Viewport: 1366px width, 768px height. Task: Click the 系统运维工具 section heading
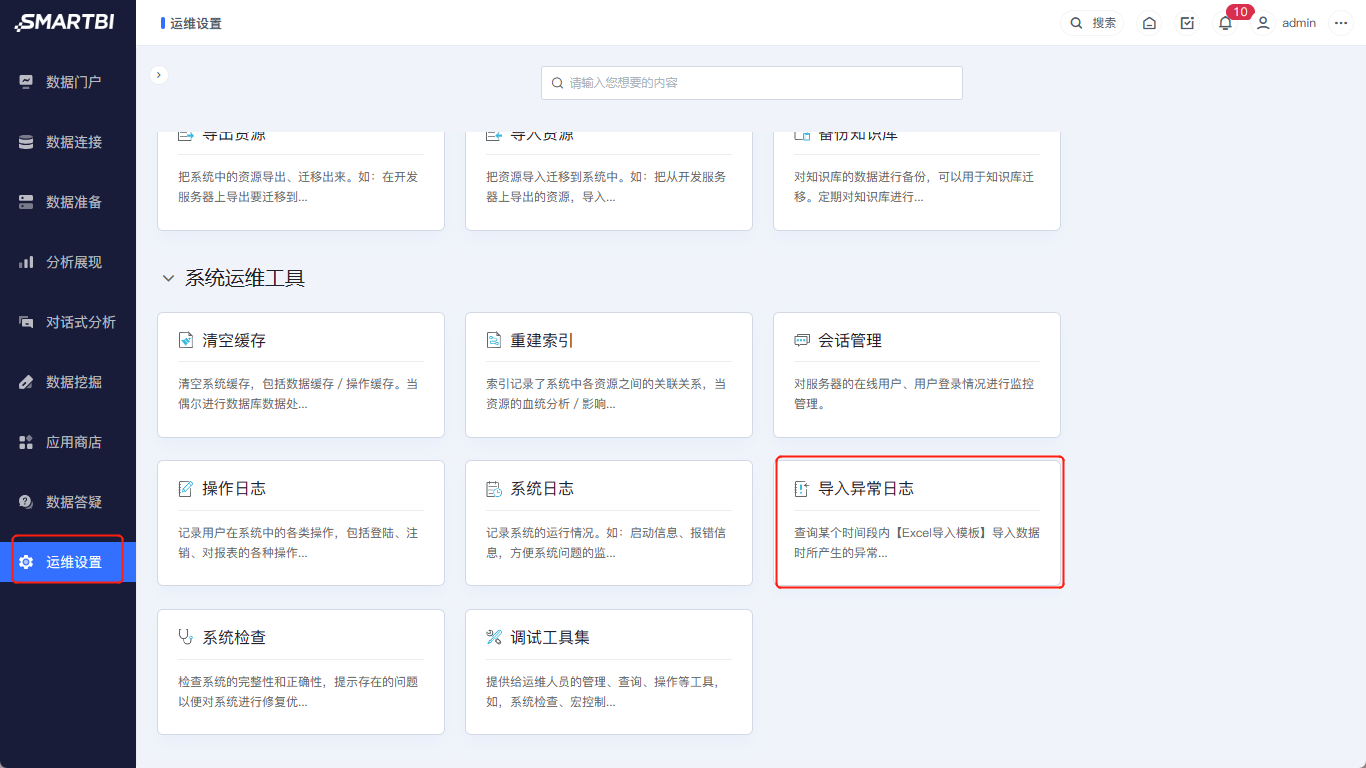click(x=245, y=278)
